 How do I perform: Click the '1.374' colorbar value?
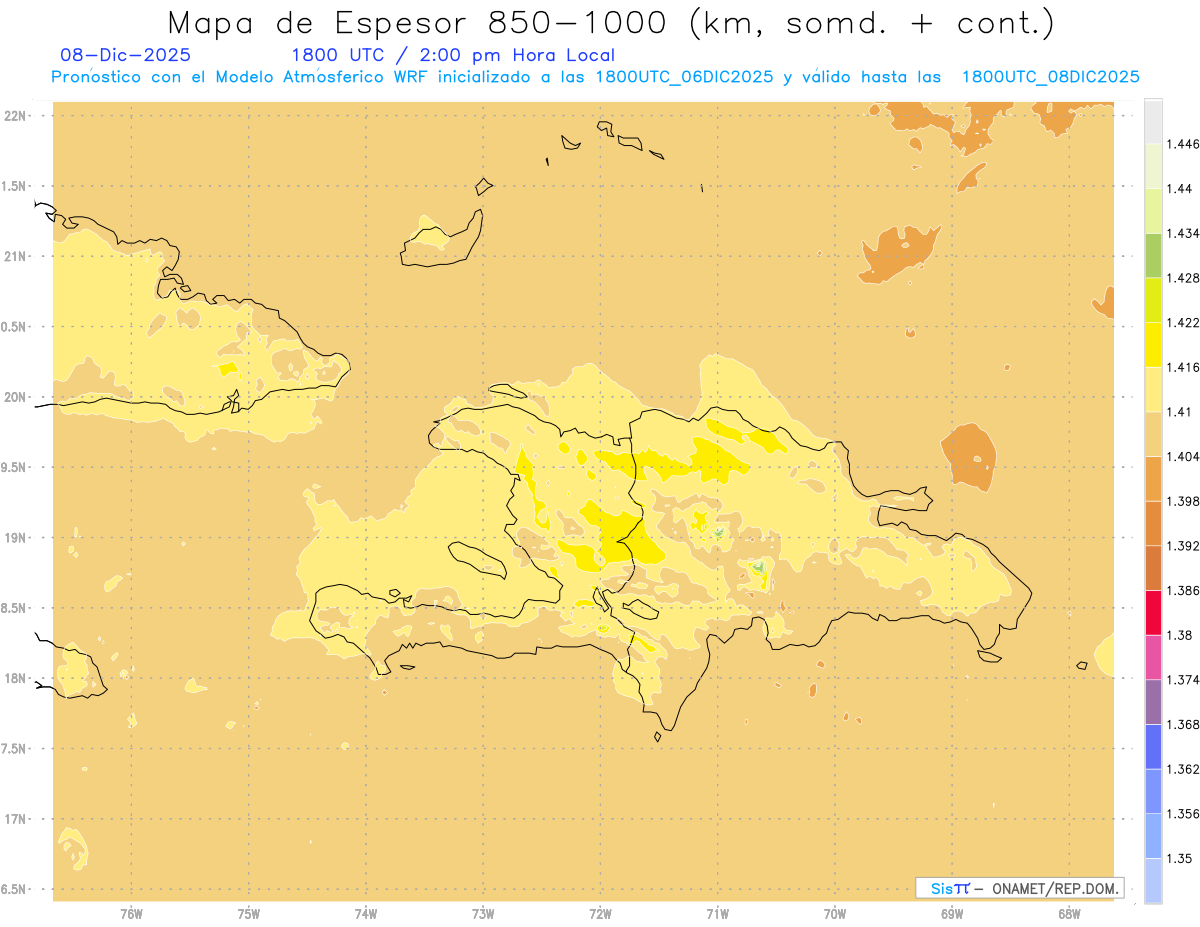(x=1185, y=679)
